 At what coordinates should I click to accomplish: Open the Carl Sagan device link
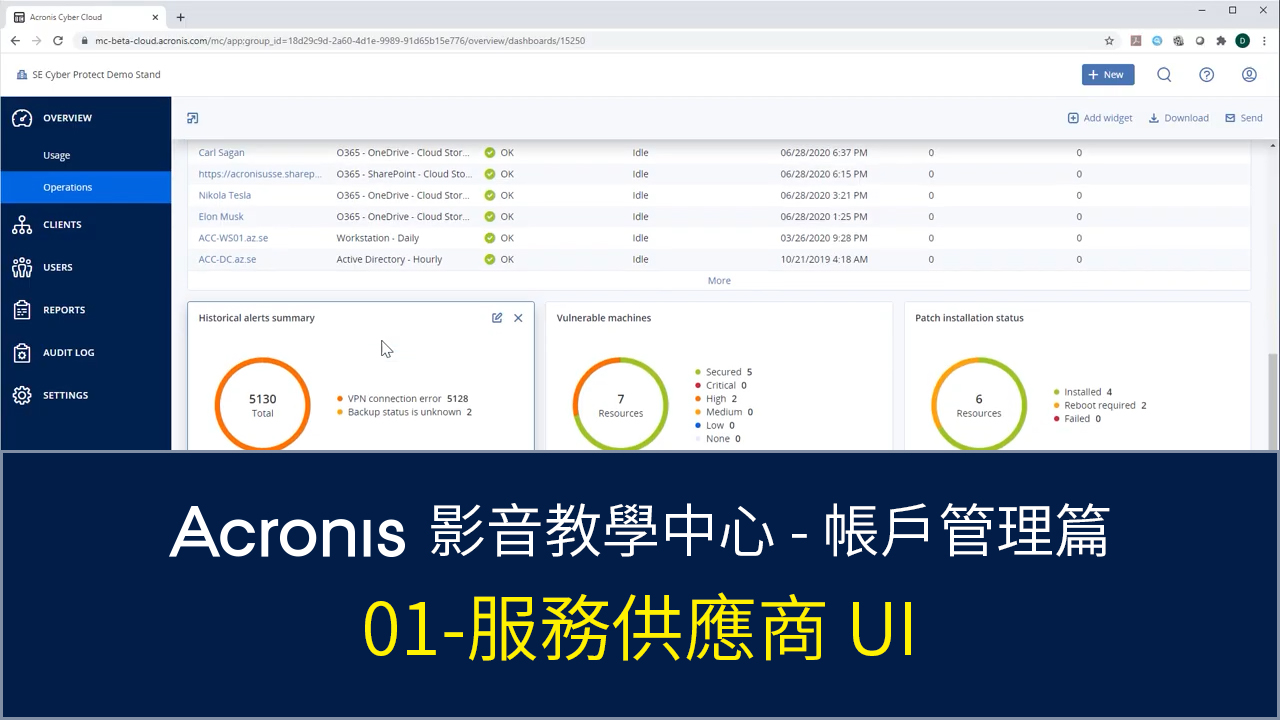[221, 153]
